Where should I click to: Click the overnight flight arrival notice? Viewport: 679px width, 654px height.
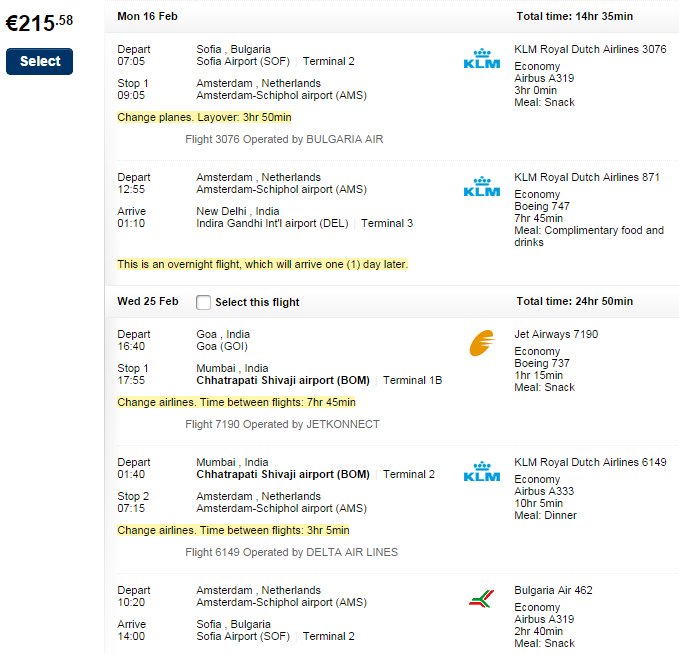click(262, 265)
